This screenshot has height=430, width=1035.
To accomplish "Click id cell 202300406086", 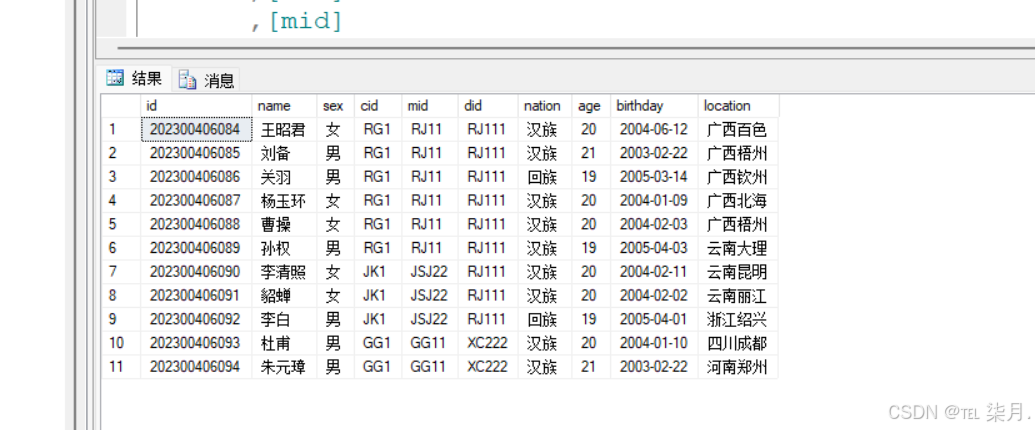I will [x=196, y=177].
